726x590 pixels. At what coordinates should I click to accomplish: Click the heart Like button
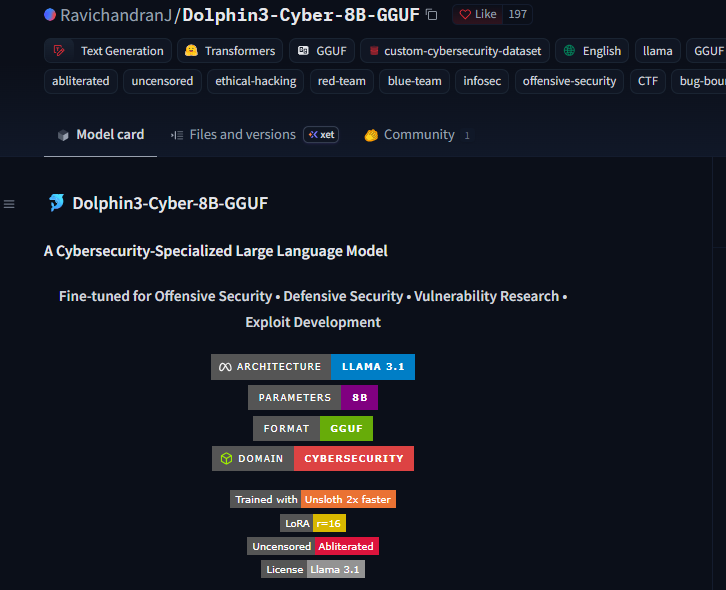[477, 14]
